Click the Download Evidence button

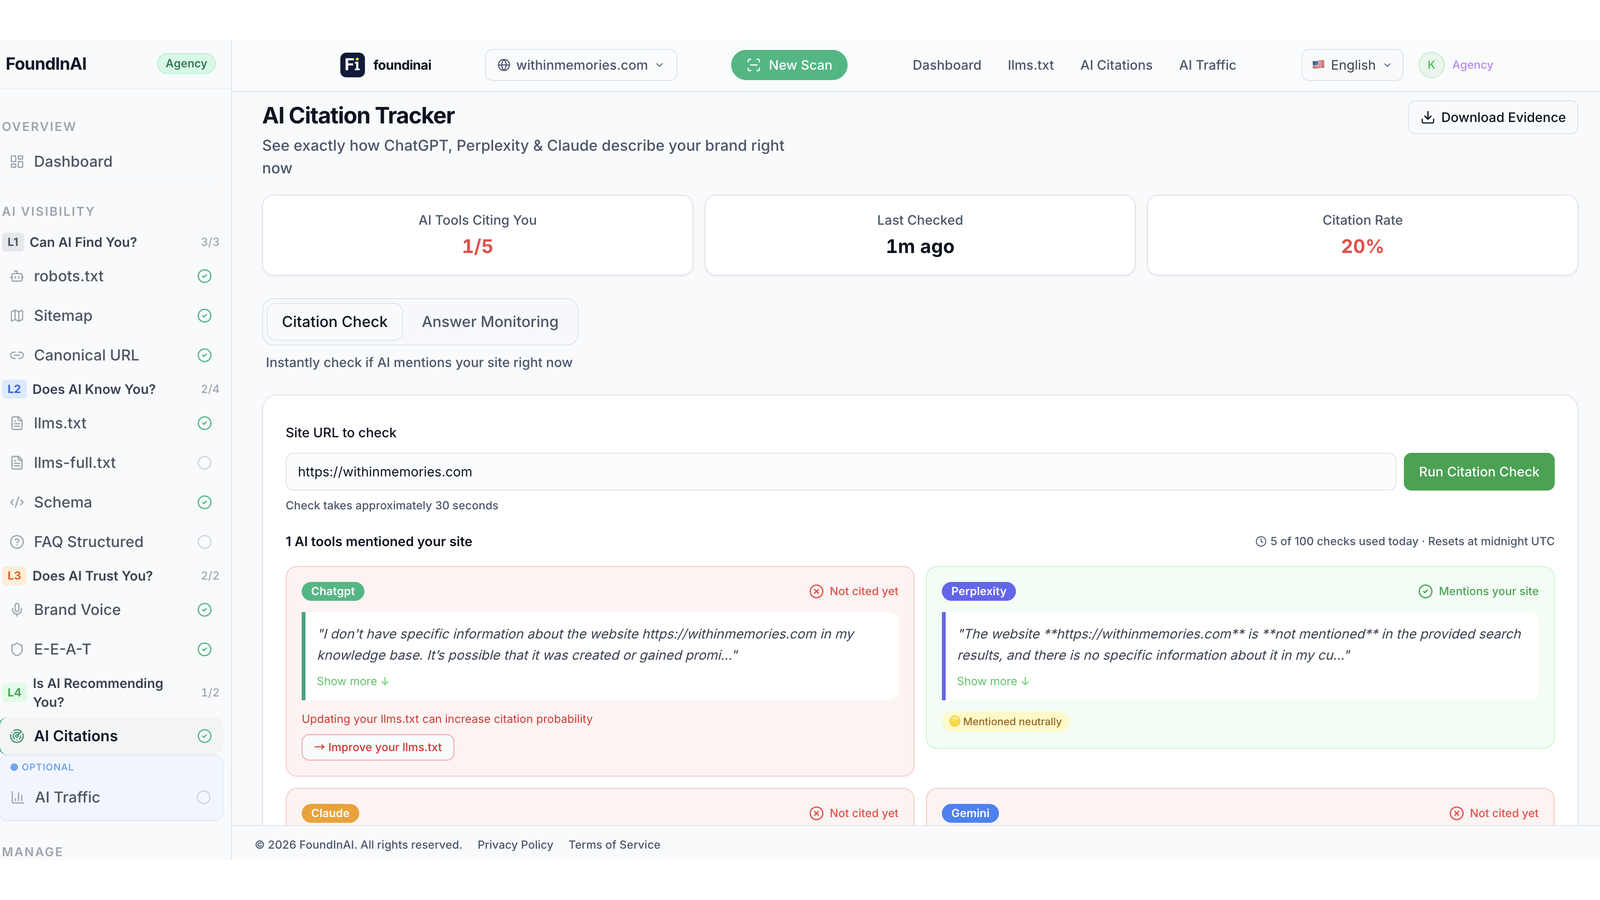[x=1493, y=117]
